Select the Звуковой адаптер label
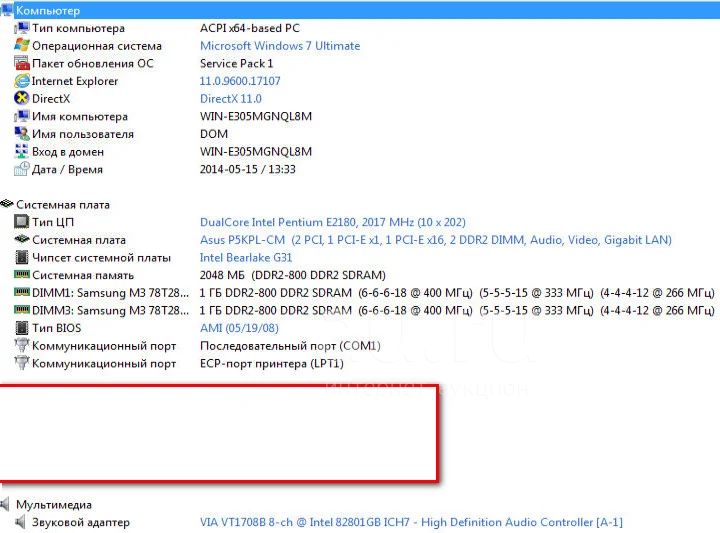This screenshot has width=720, height=533. [81, 522]
